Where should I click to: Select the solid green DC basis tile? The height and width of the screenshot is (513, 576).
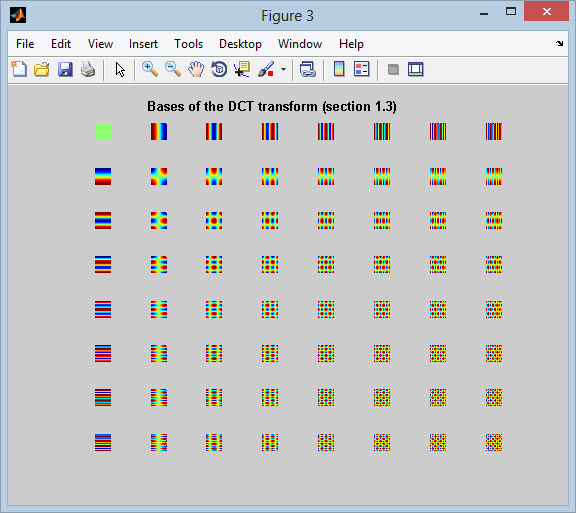[x=103, y=132]
